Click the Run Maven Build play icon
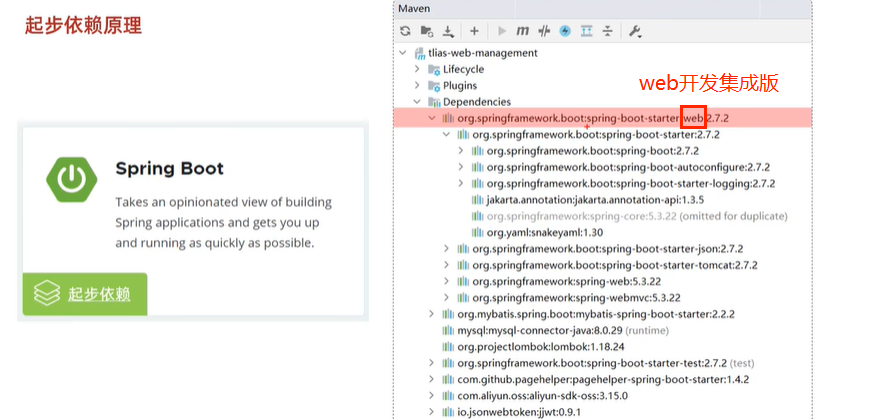The width and height of the screenshot is (874, 419). click(x=502, y=31)
